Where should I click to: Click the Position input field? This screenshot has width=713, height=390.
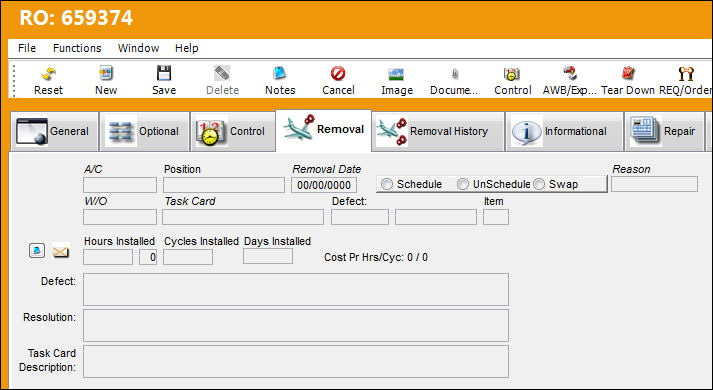click(224, 185)
